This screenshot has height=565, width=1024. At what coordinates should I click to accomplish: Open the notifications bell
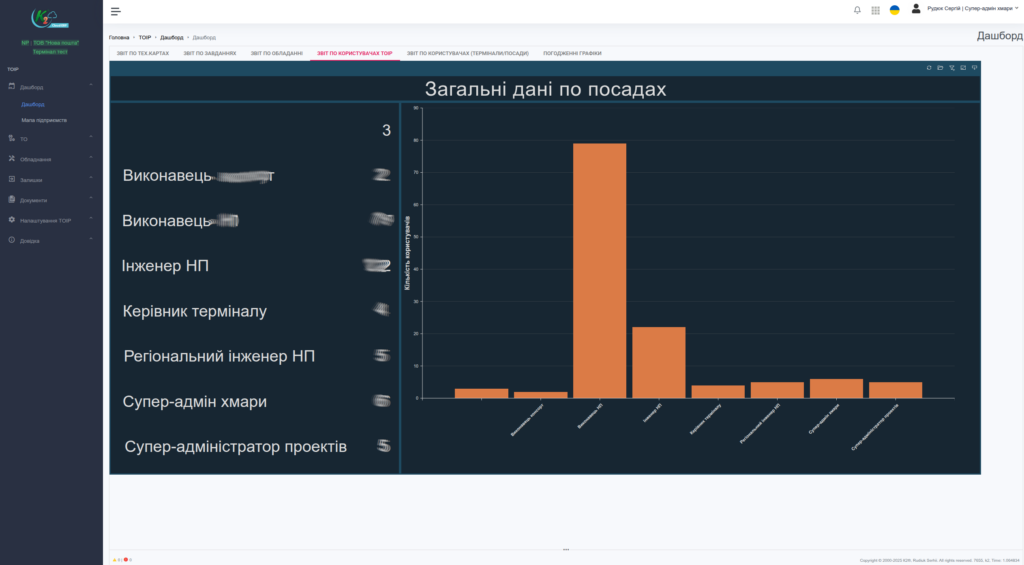point(857,10)
